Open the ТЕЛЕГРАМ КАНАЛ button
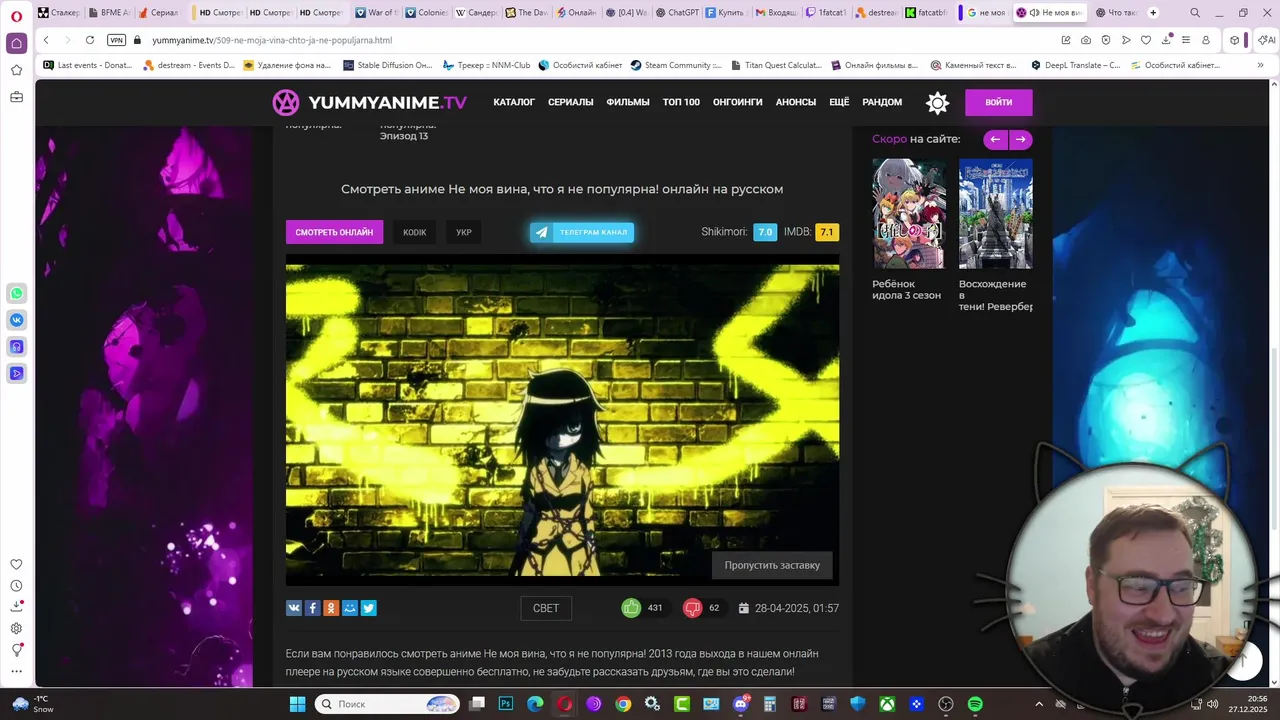This screenshot has height=720, width=1280. pyautogui.click(x=582, y=232)
